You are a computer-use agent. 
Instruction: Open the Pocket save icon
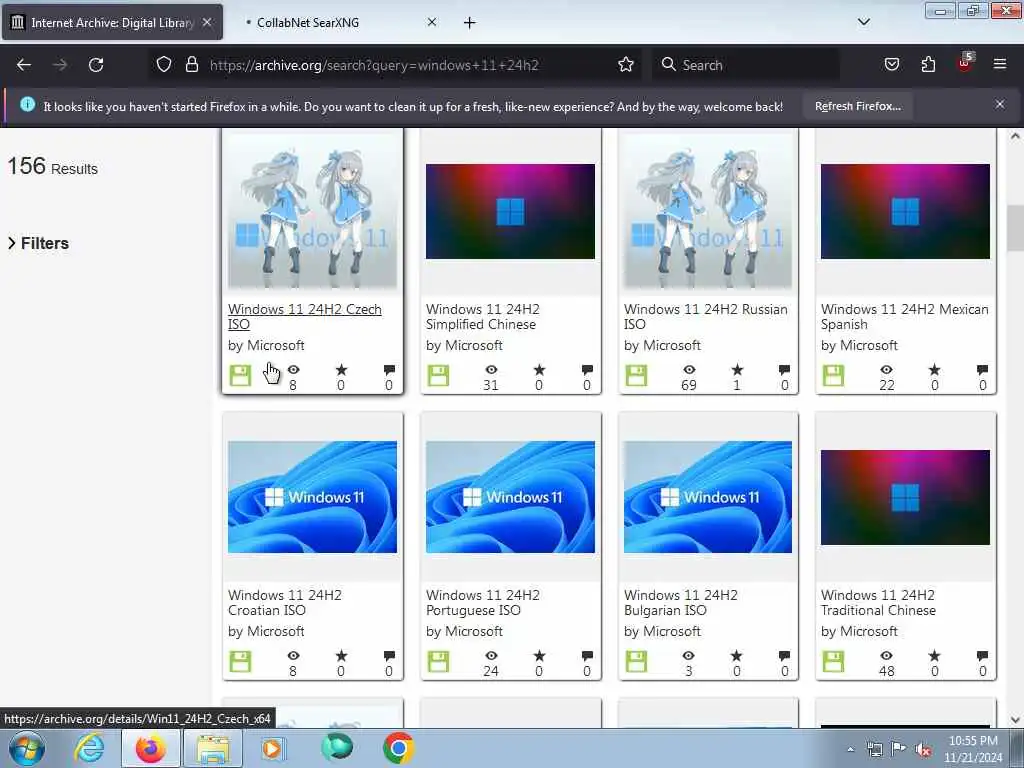tap(891, 64)
